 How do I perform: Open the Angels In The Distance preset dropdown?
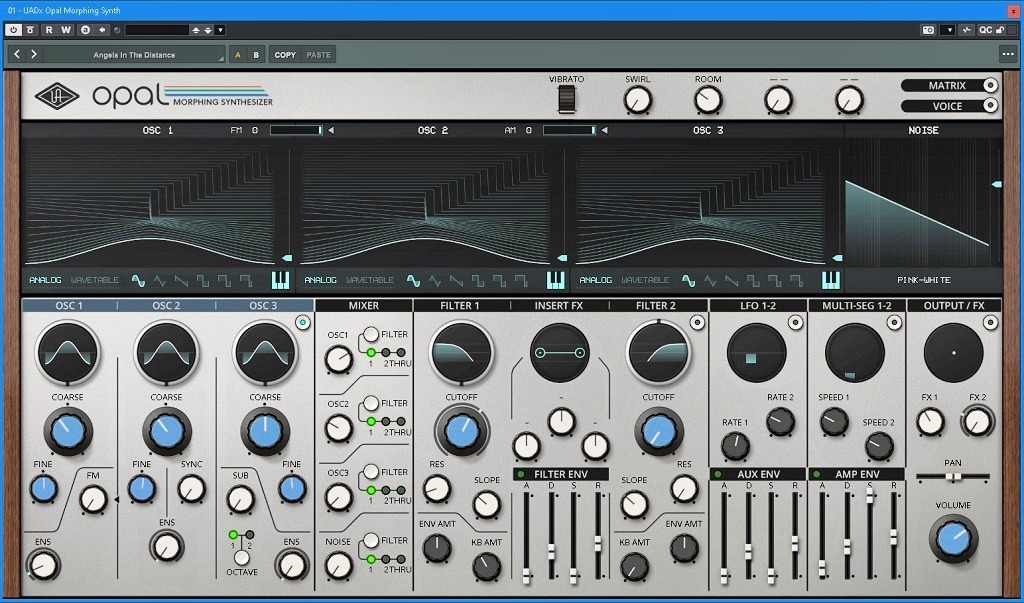[135, 55]
